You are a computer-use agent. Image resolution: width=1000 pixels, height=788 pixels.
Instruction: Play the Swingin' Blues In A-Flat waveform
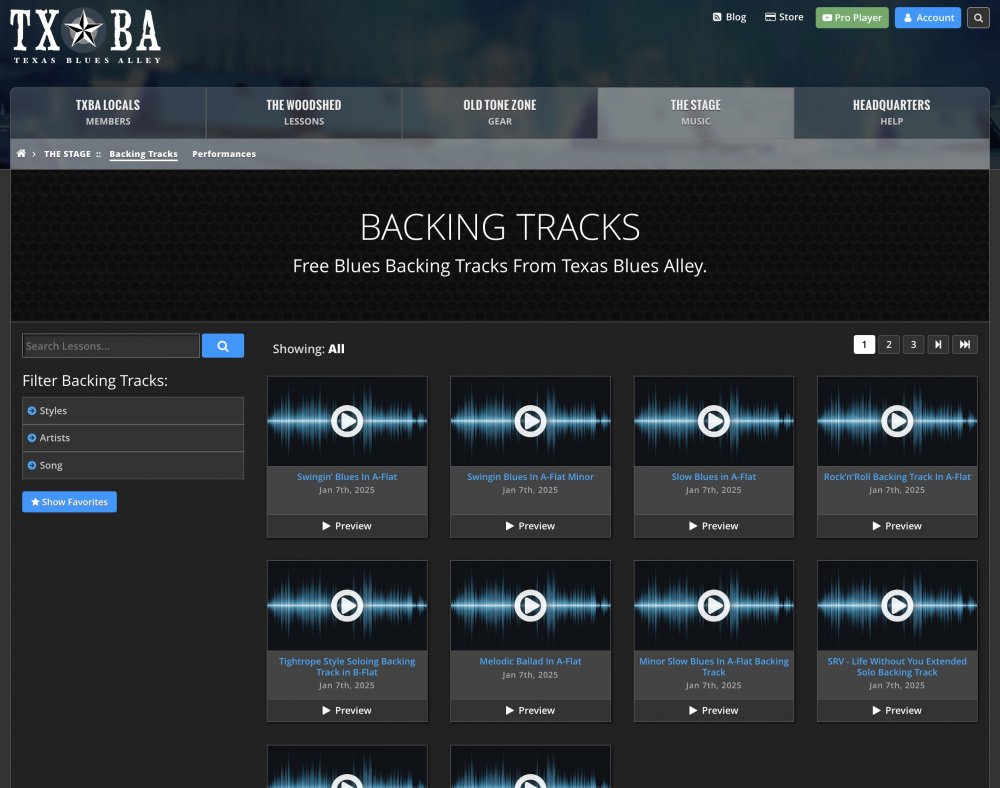coord(347,421)
